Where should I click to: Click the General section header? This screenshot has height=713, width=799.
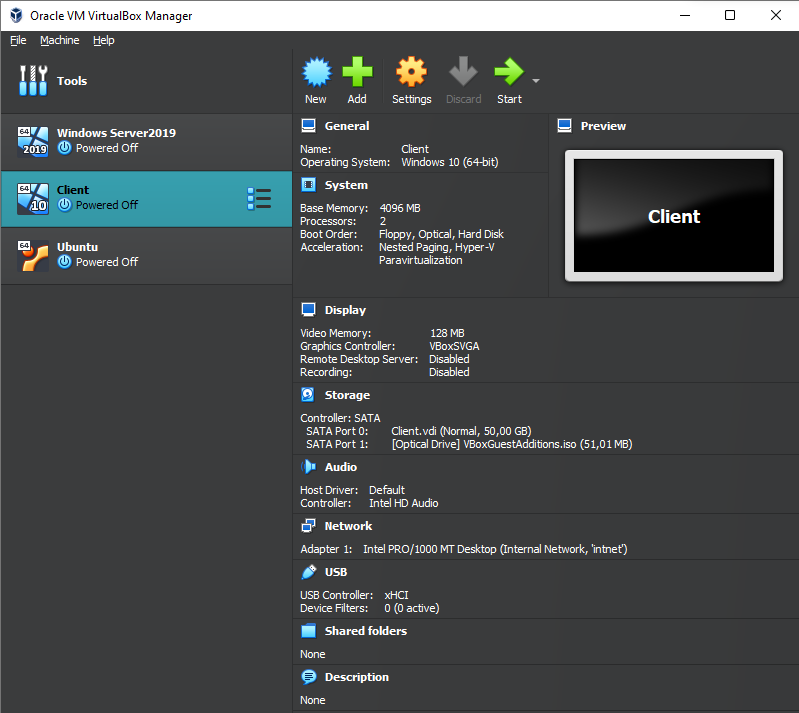[346, 126]
